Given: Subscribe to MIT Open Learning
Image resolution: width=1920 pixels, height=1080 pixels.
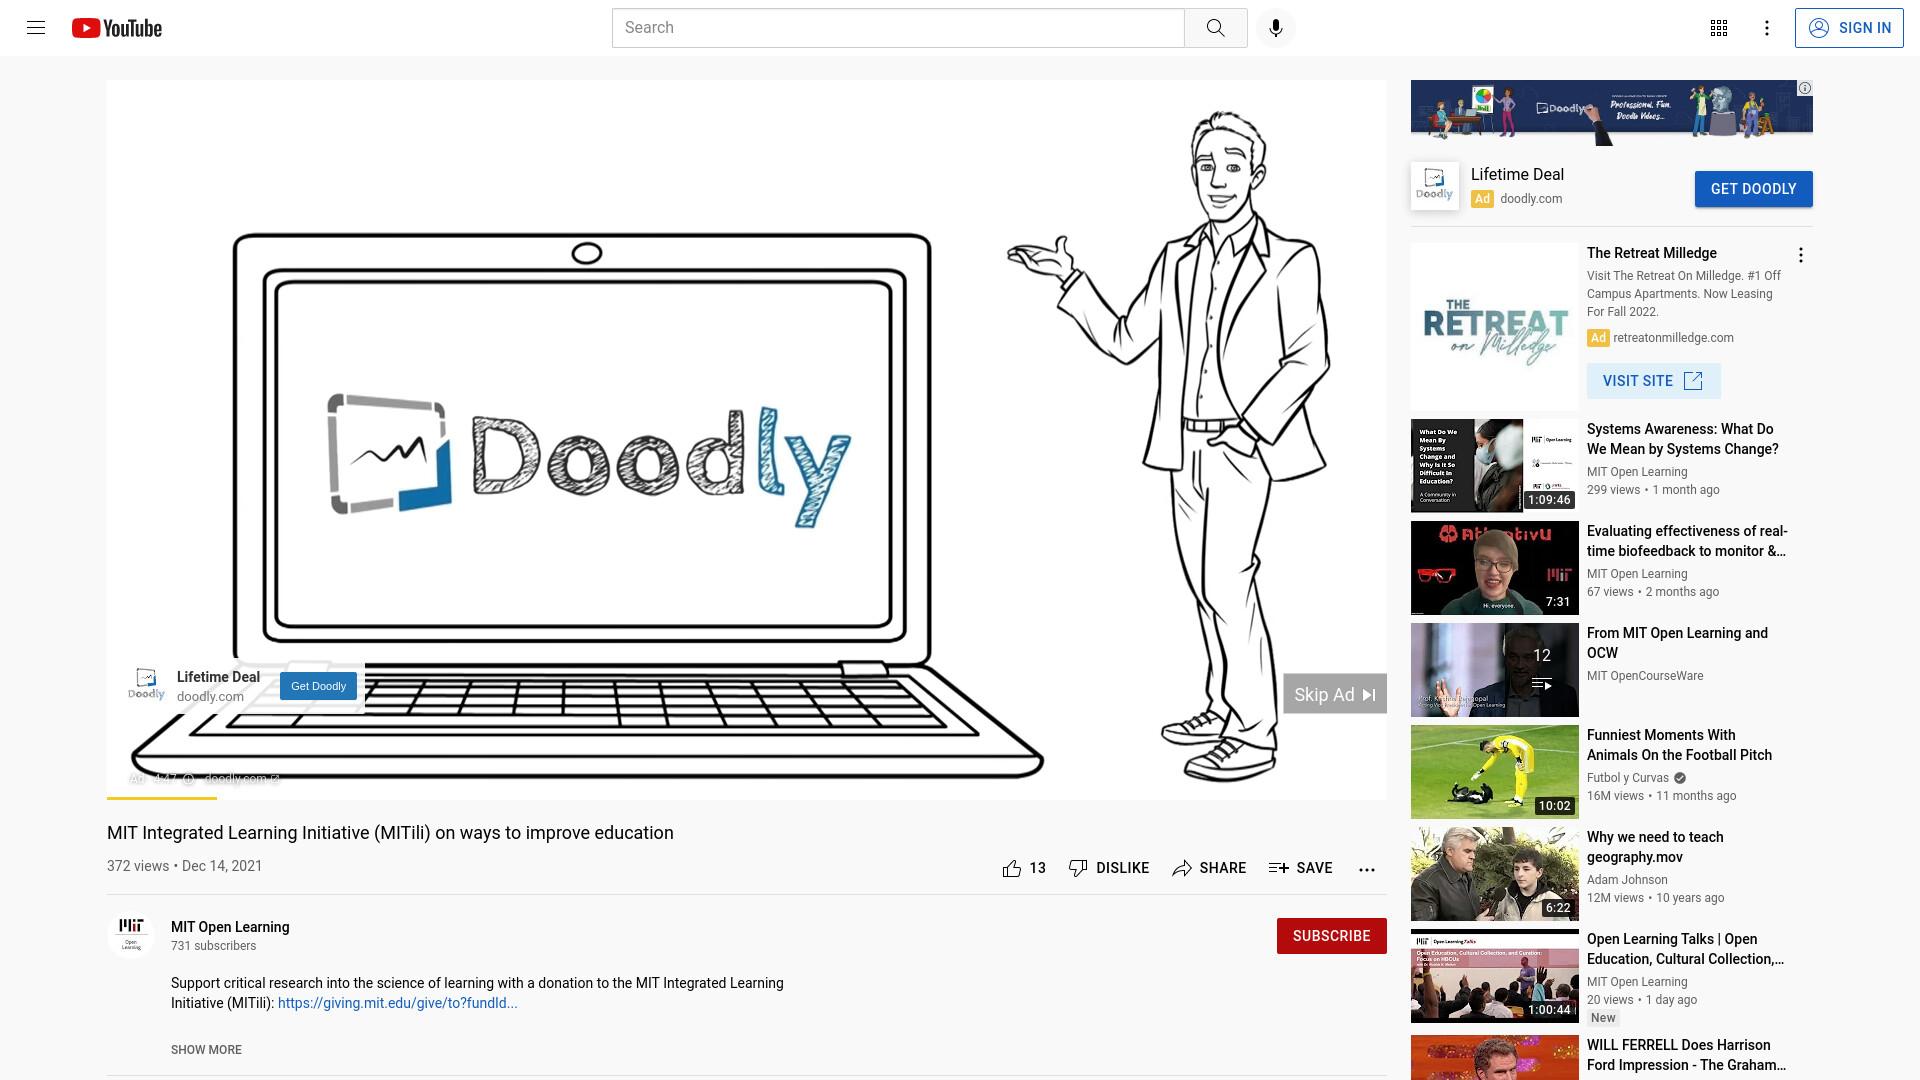Looking at the screenshot, I should tap(1331, 936).
